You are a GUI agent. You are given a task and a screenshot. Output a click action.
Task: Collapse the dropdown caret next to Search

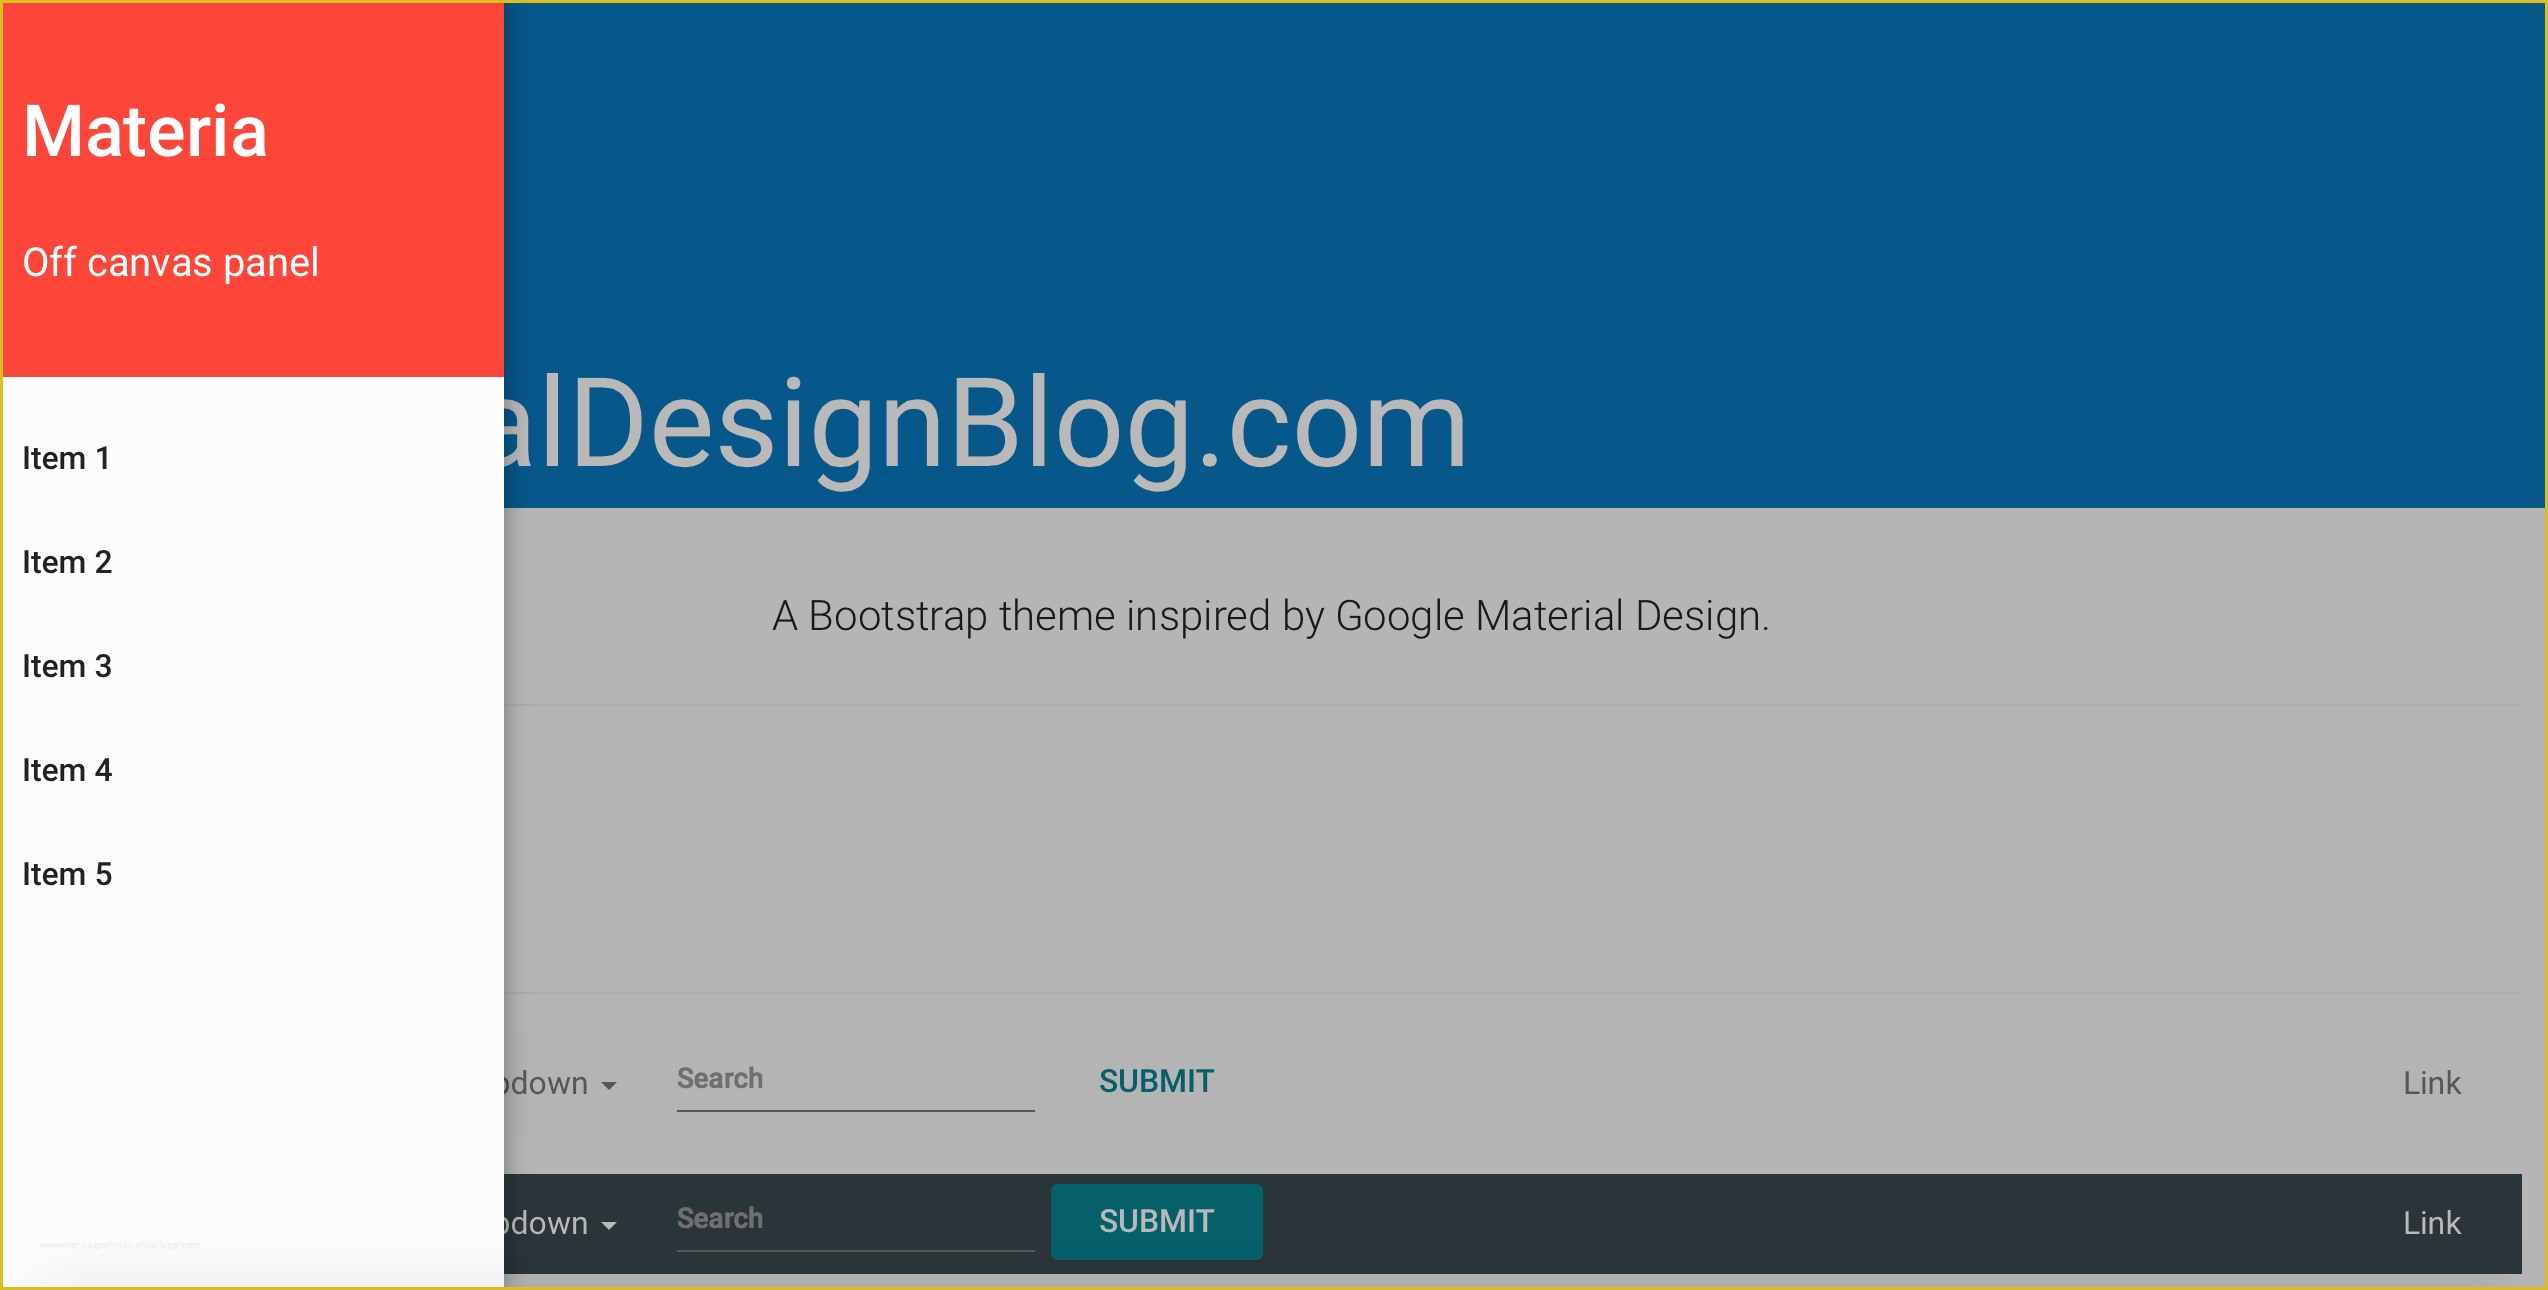608,1084
